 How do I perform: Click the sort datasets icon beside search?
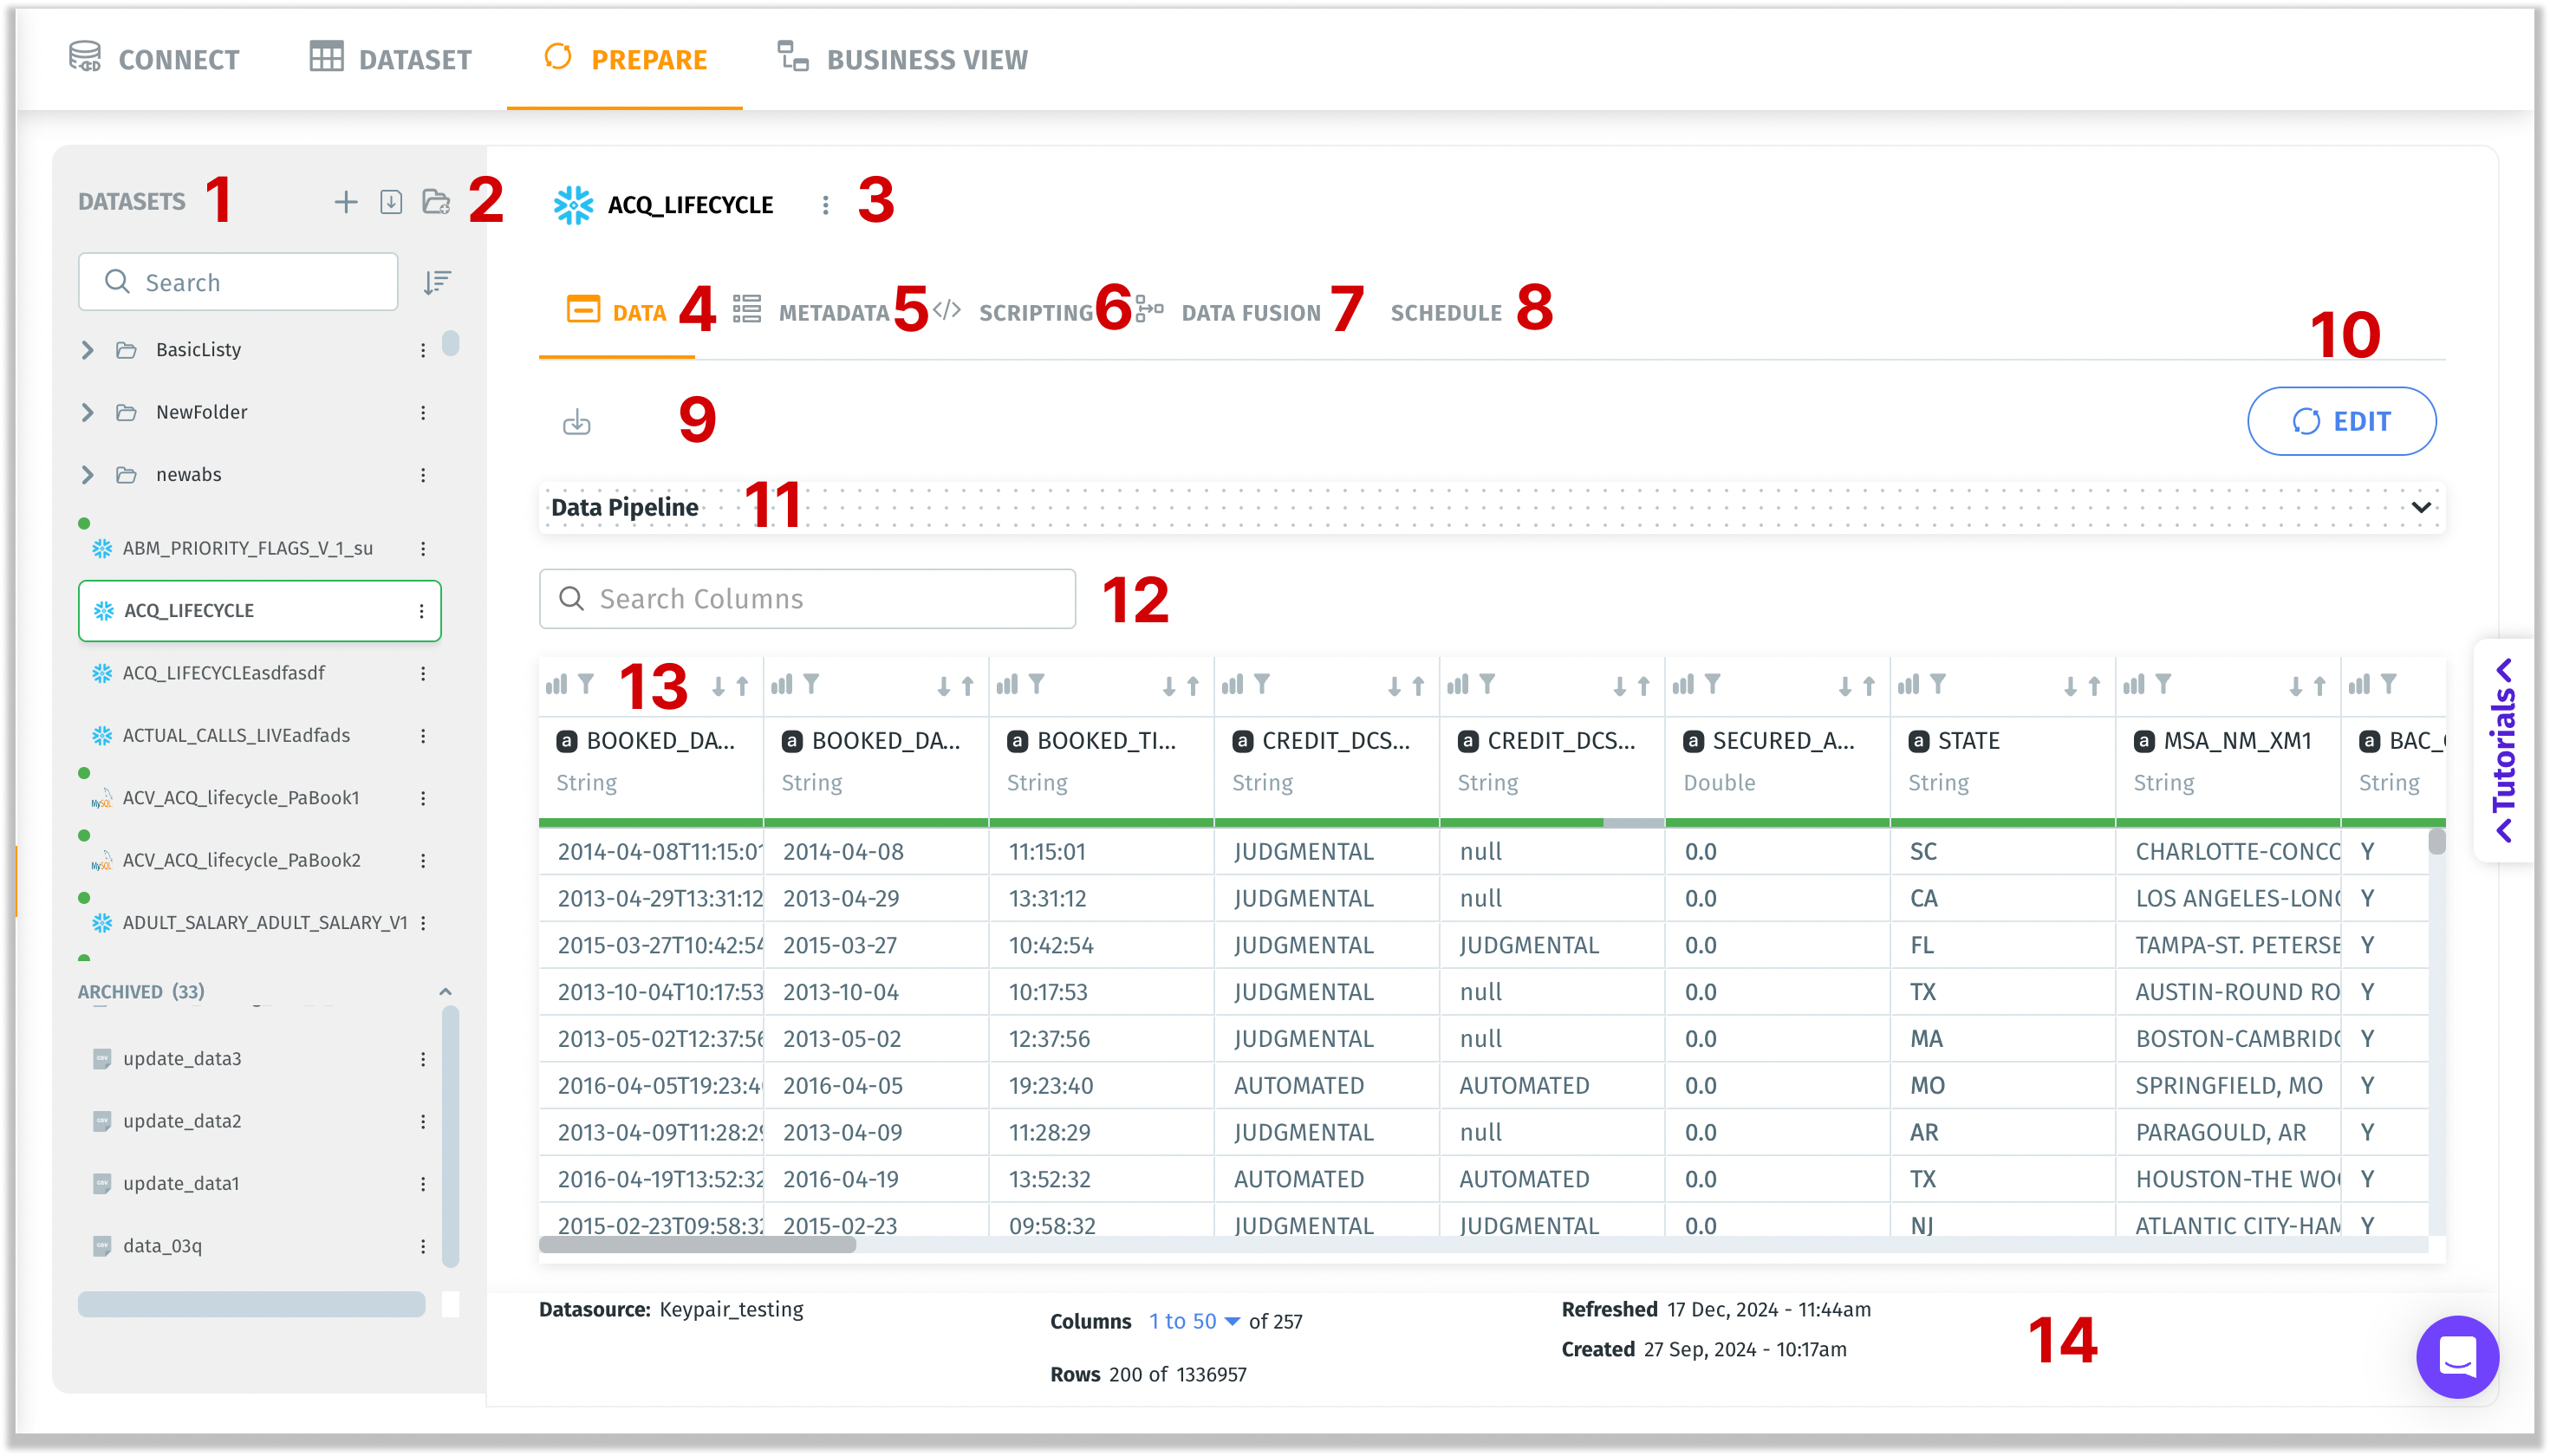point(437,282)
